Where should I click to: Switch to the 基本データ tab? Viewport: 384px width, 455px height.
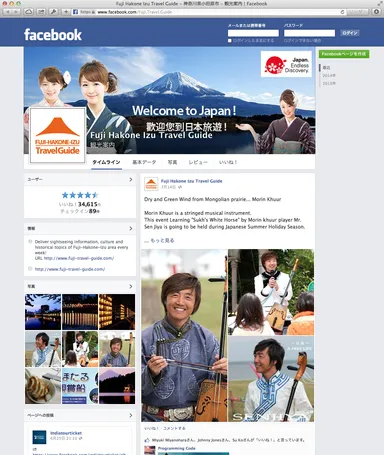pos(144,162)
